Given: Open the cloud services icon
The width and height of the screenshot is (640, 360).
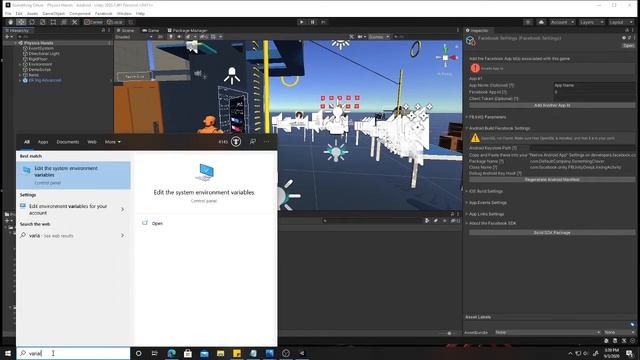Looking at the screenshot, I should tap(541, 22).
